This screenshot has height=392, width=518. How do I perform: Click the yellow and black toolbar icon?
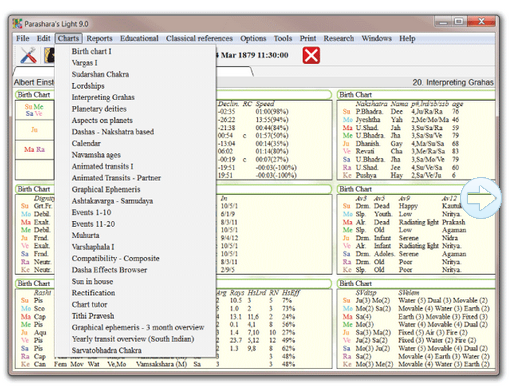pyautogui.click(x=49, y=55)
